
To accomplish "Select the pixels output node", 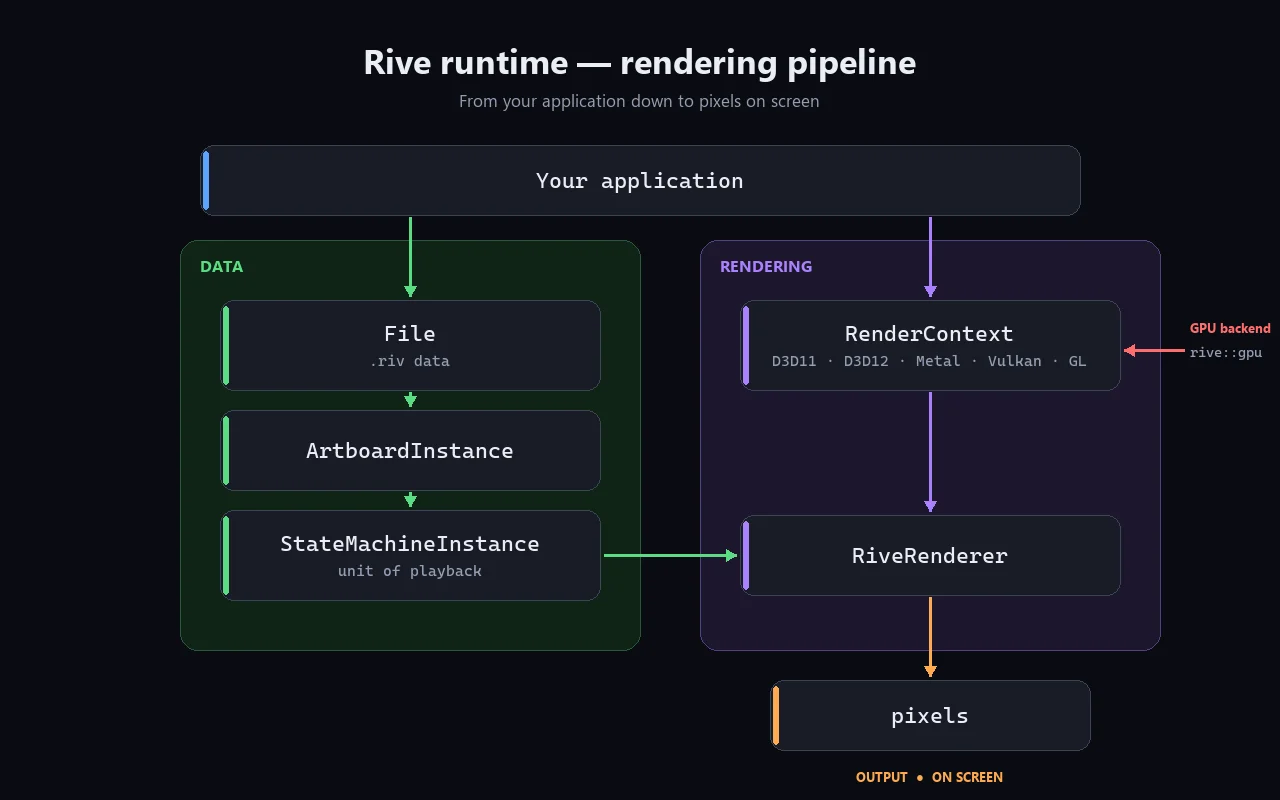I will [930, 715].
